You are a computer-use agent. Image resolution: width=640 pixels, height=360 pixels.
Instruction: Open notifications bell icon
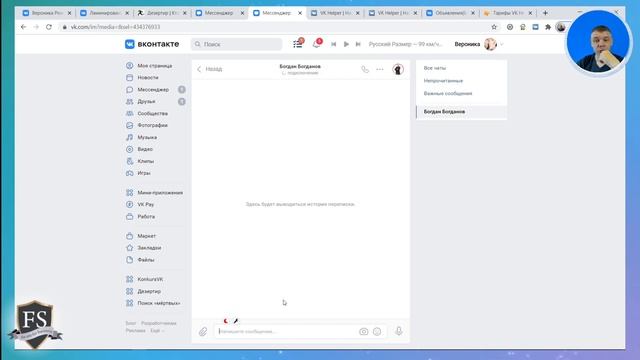pyautogui.click(x=316, y=44)
